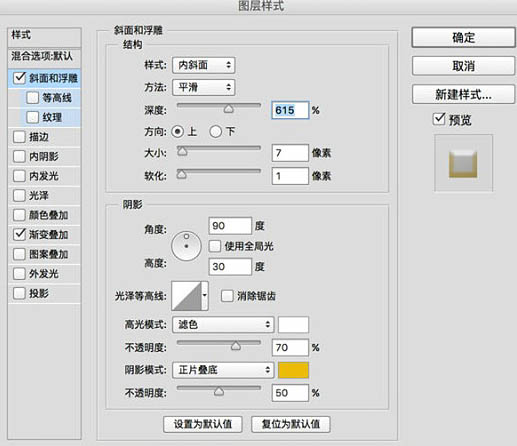This screenshot has height=446, width=517.
Task: Select the 下 direction radio button
Action: coord(215,131)
